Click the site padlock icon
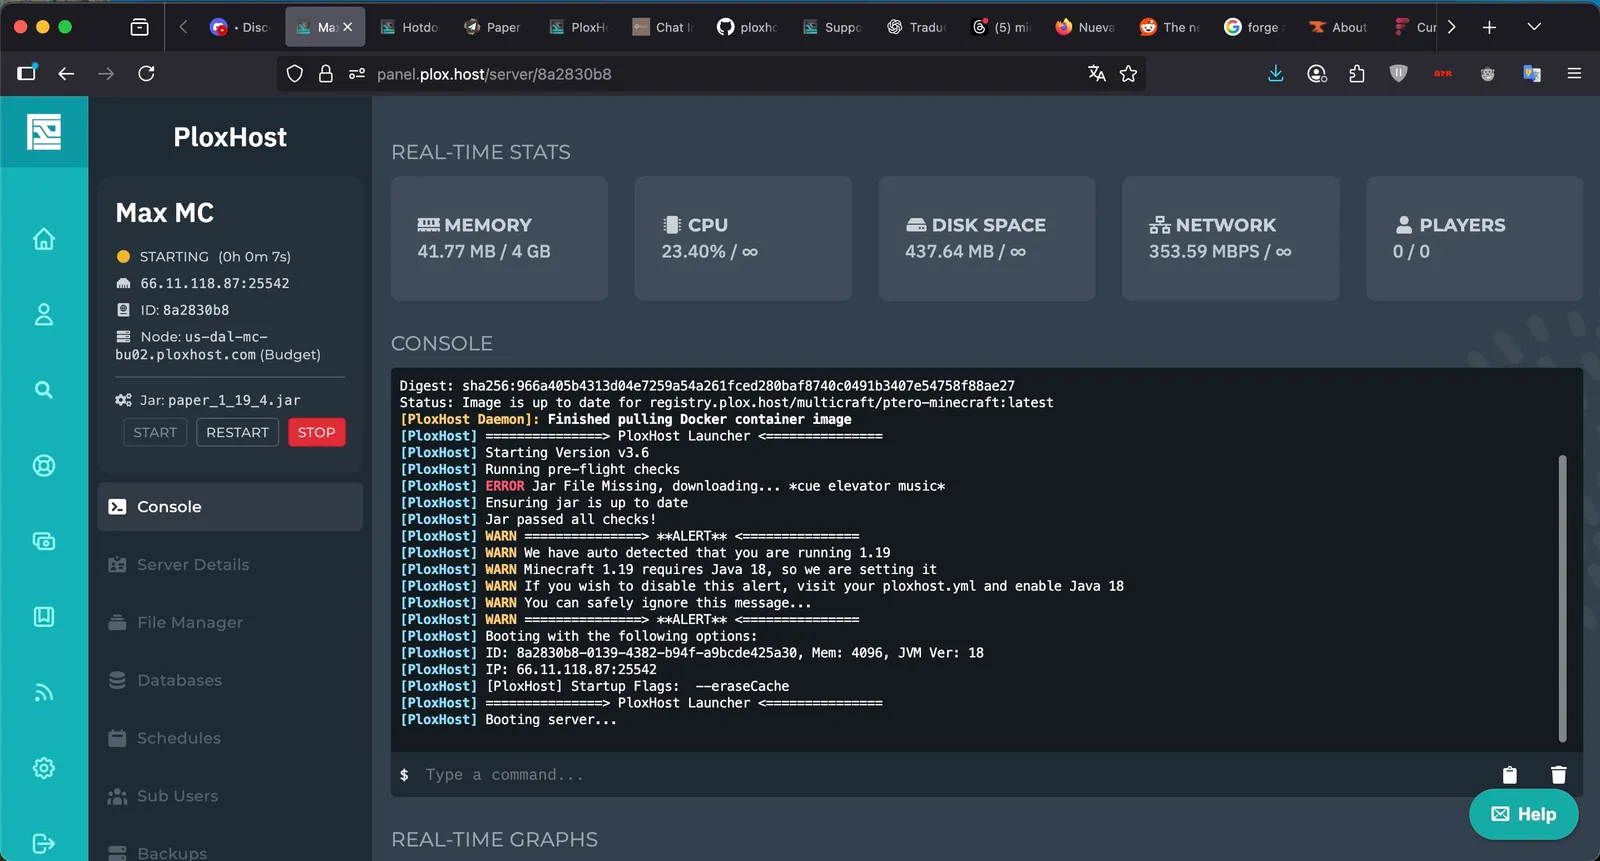Viewport: 1600px width, 861px height. [x=325, y=73]
